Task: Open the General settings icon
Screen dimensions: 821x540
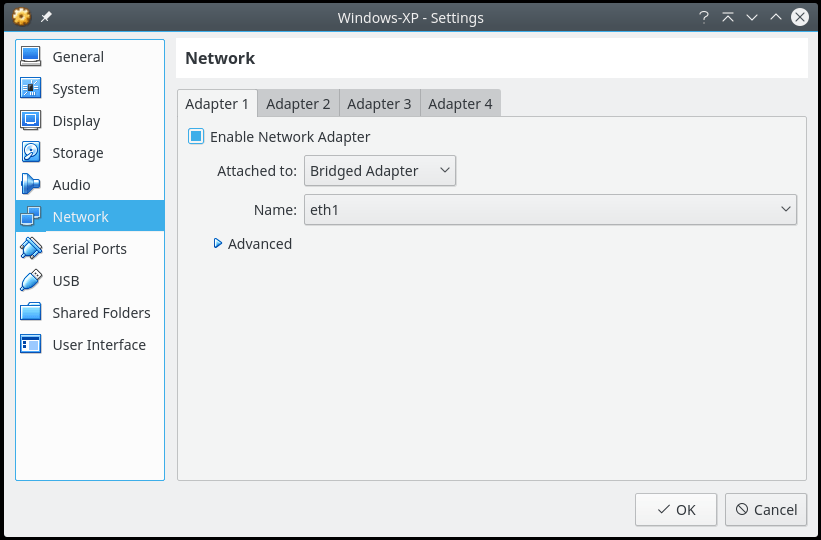Action: point(31,57)
